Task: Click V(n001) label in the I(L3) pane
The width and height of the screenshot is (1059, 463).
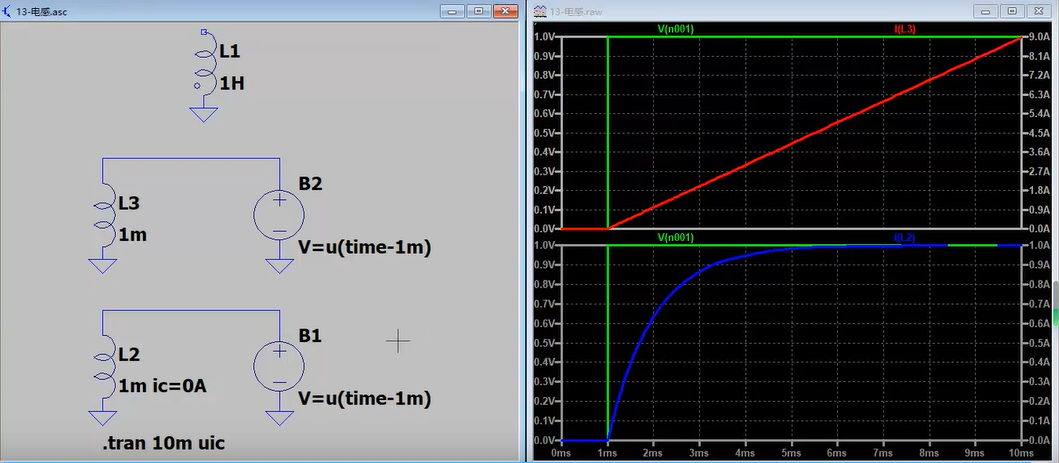Action: 675,29
